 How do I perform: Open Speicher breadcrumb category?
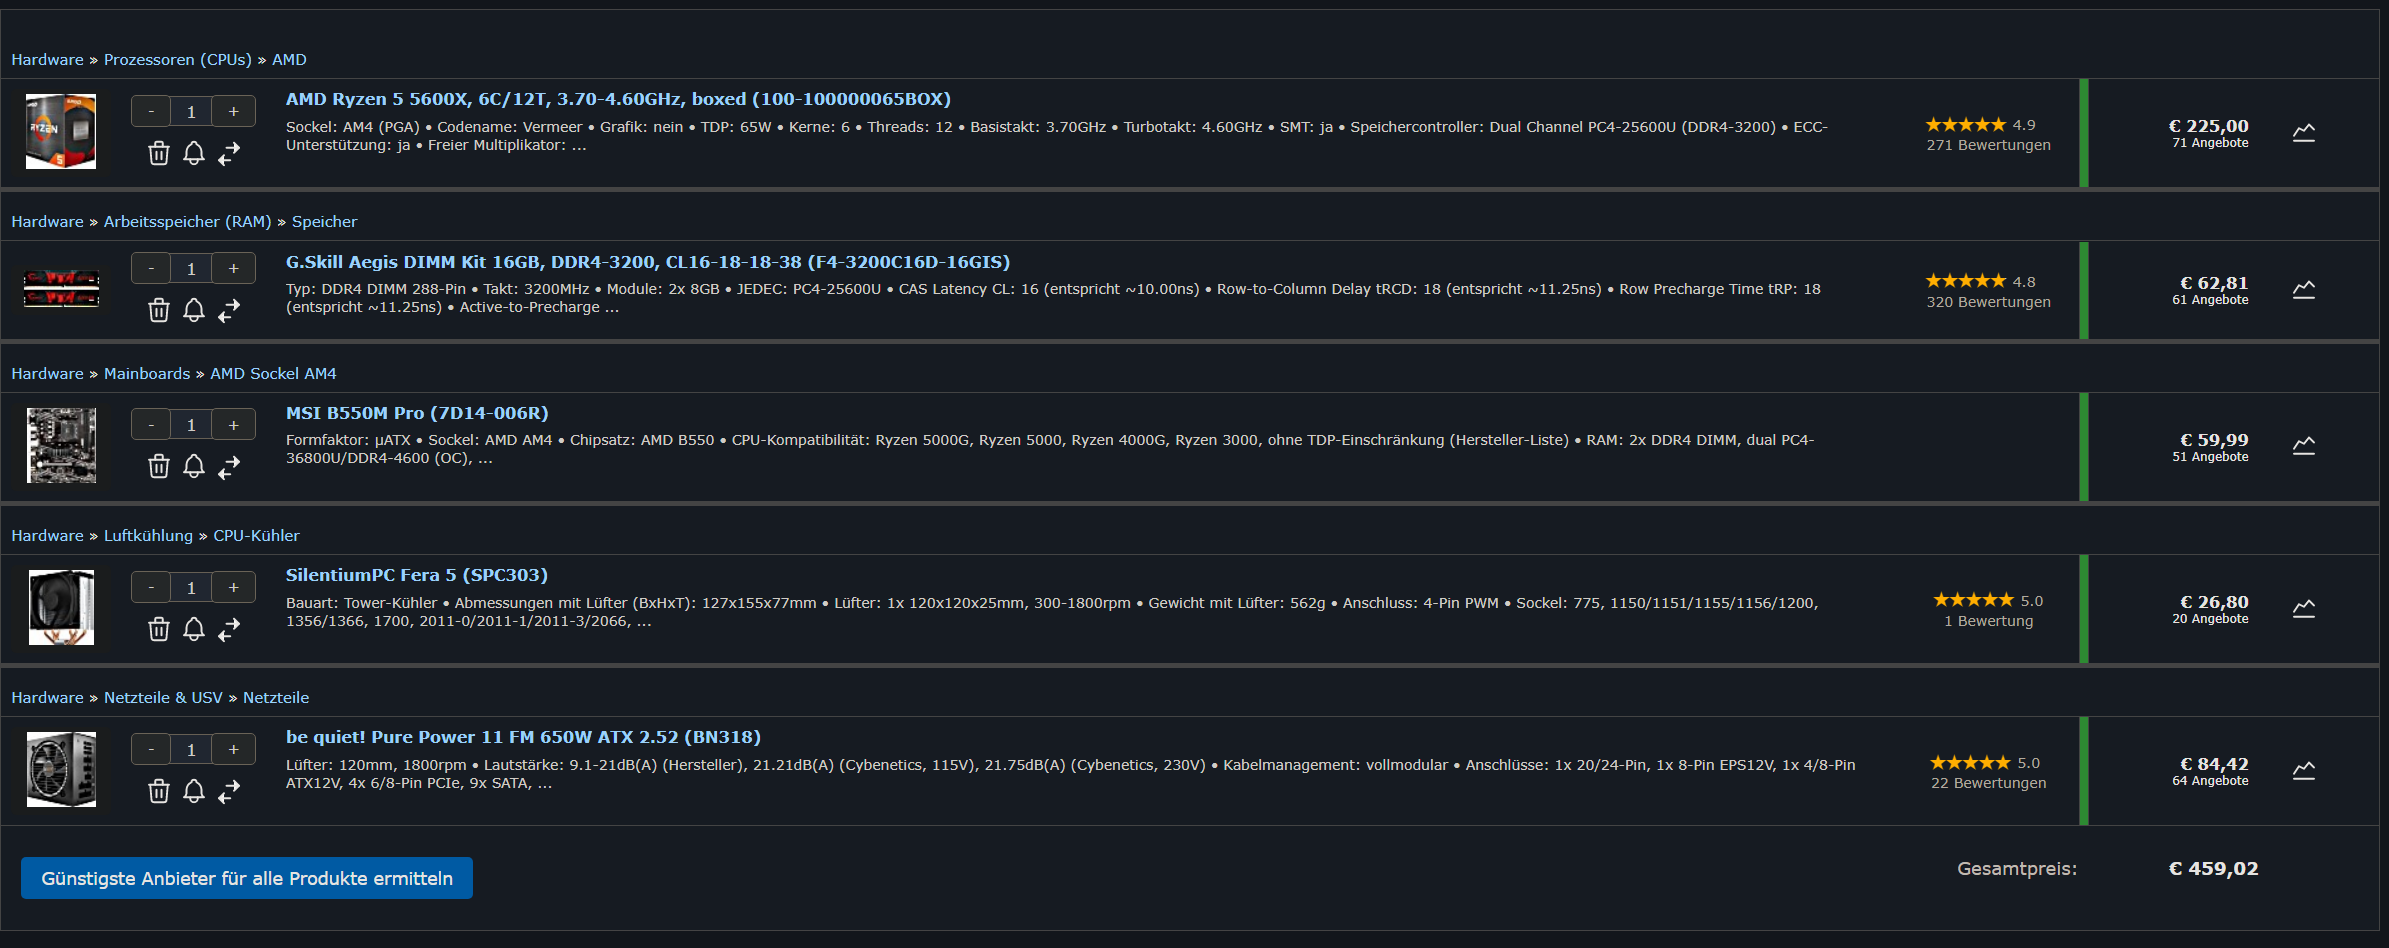click(324, 222)
